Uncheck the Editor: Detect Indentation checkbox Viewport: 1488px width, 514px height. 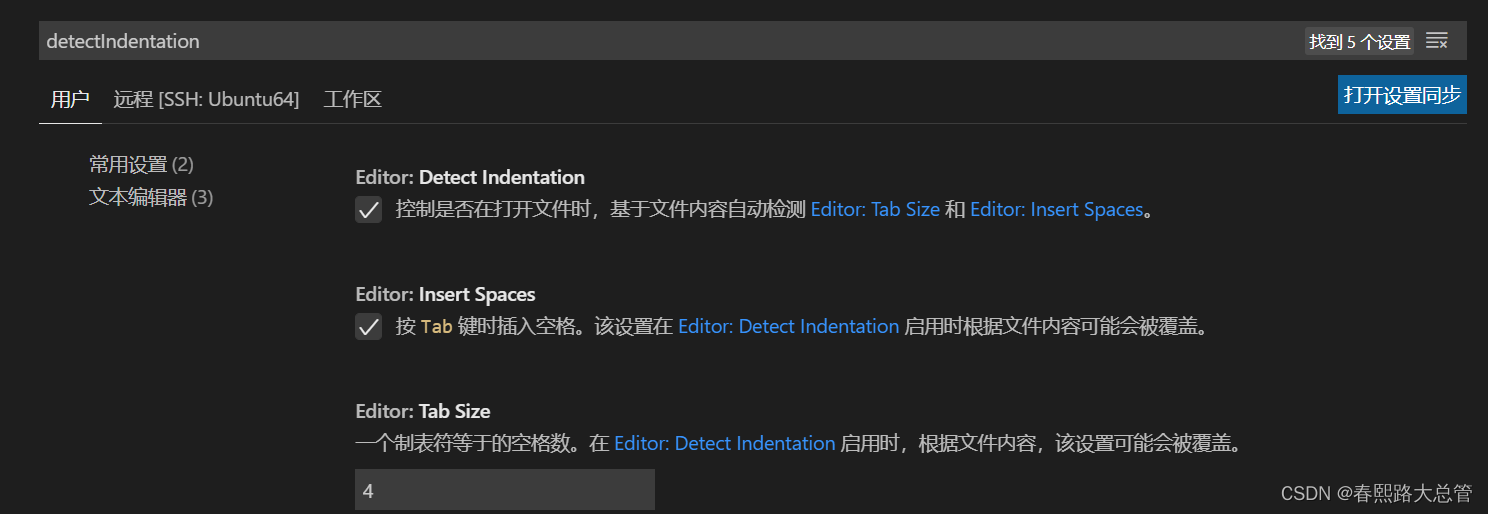pos(369,210)
